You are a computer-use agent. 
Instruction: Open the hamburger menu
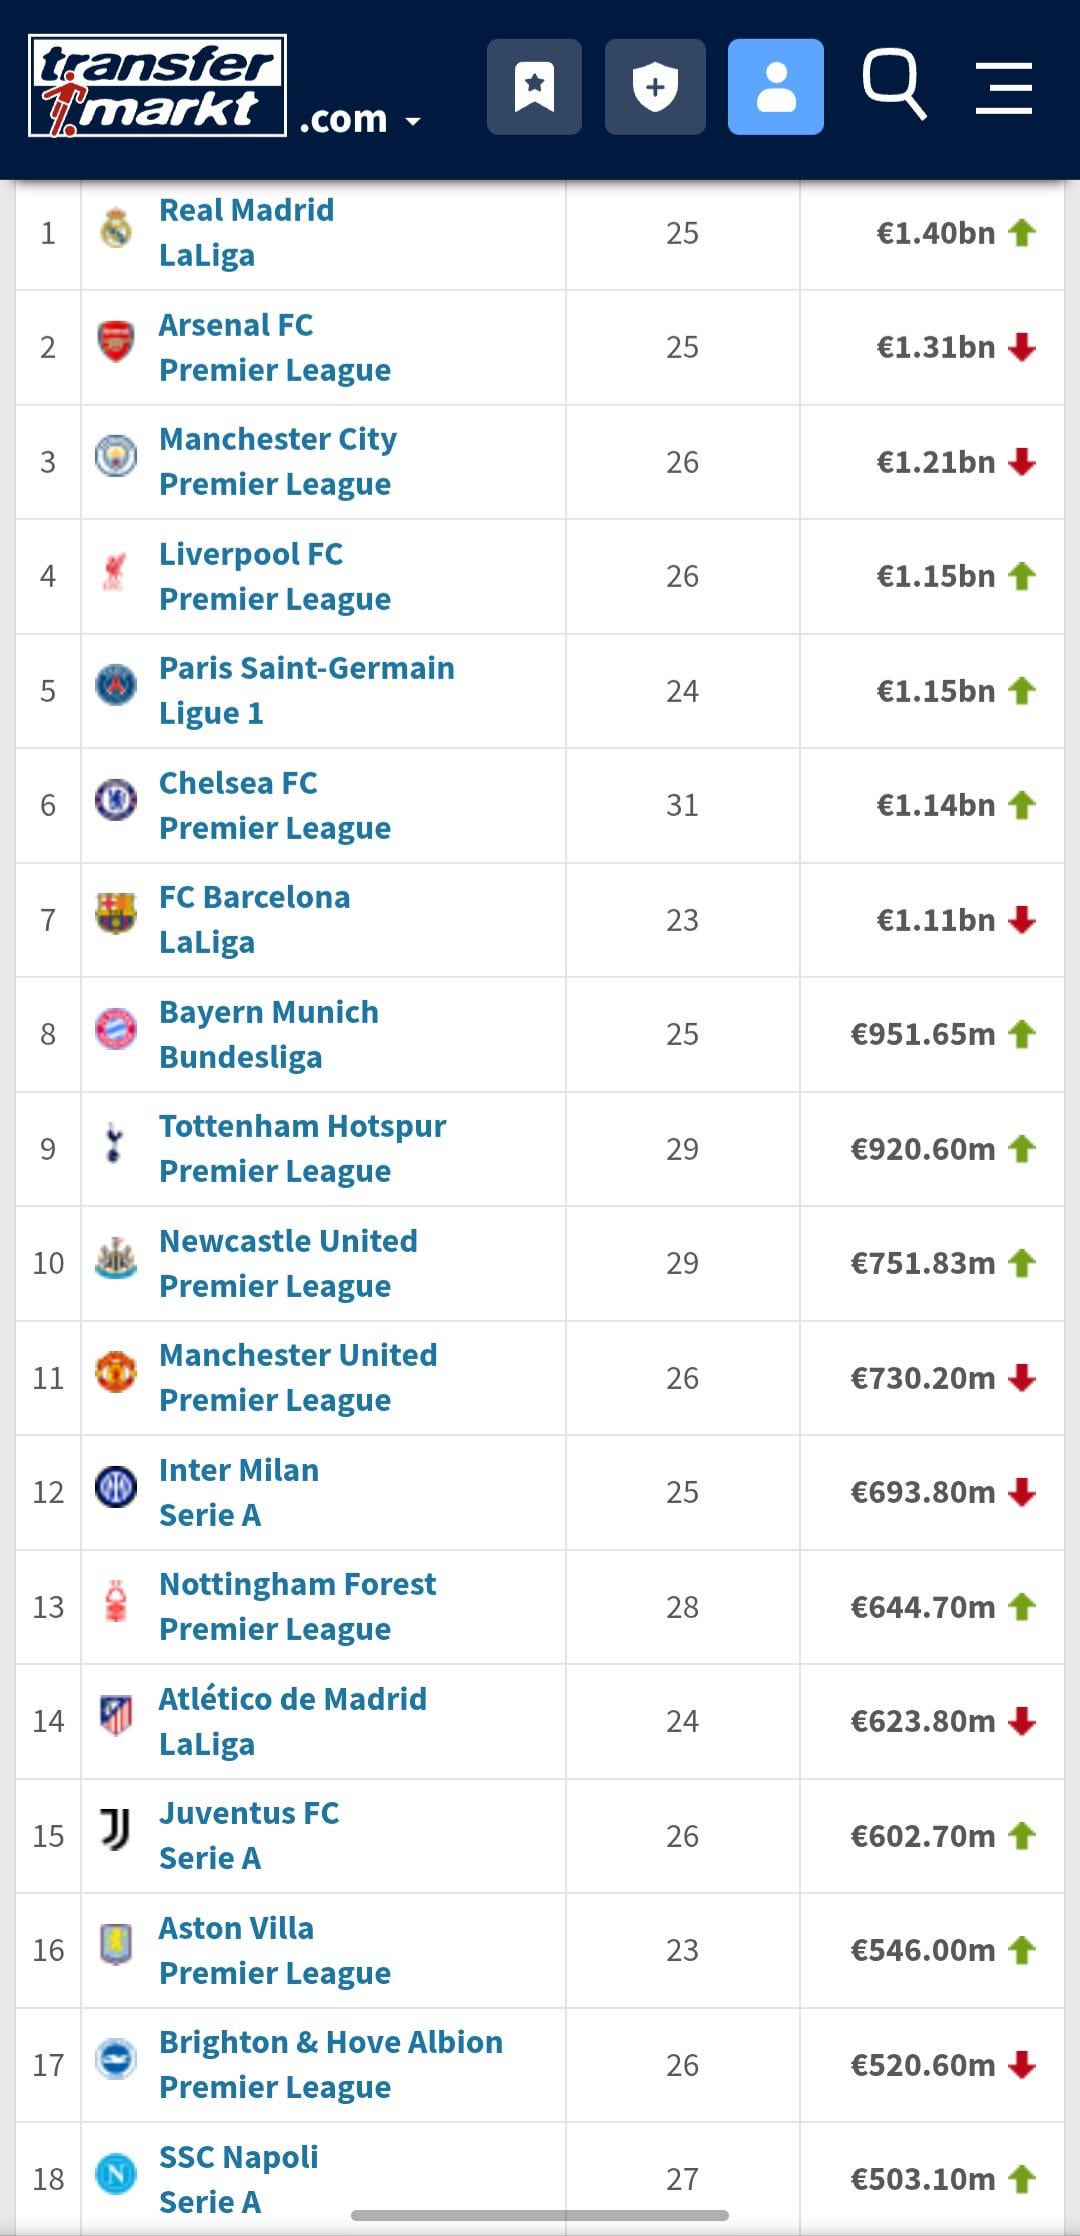(1003, 87)
